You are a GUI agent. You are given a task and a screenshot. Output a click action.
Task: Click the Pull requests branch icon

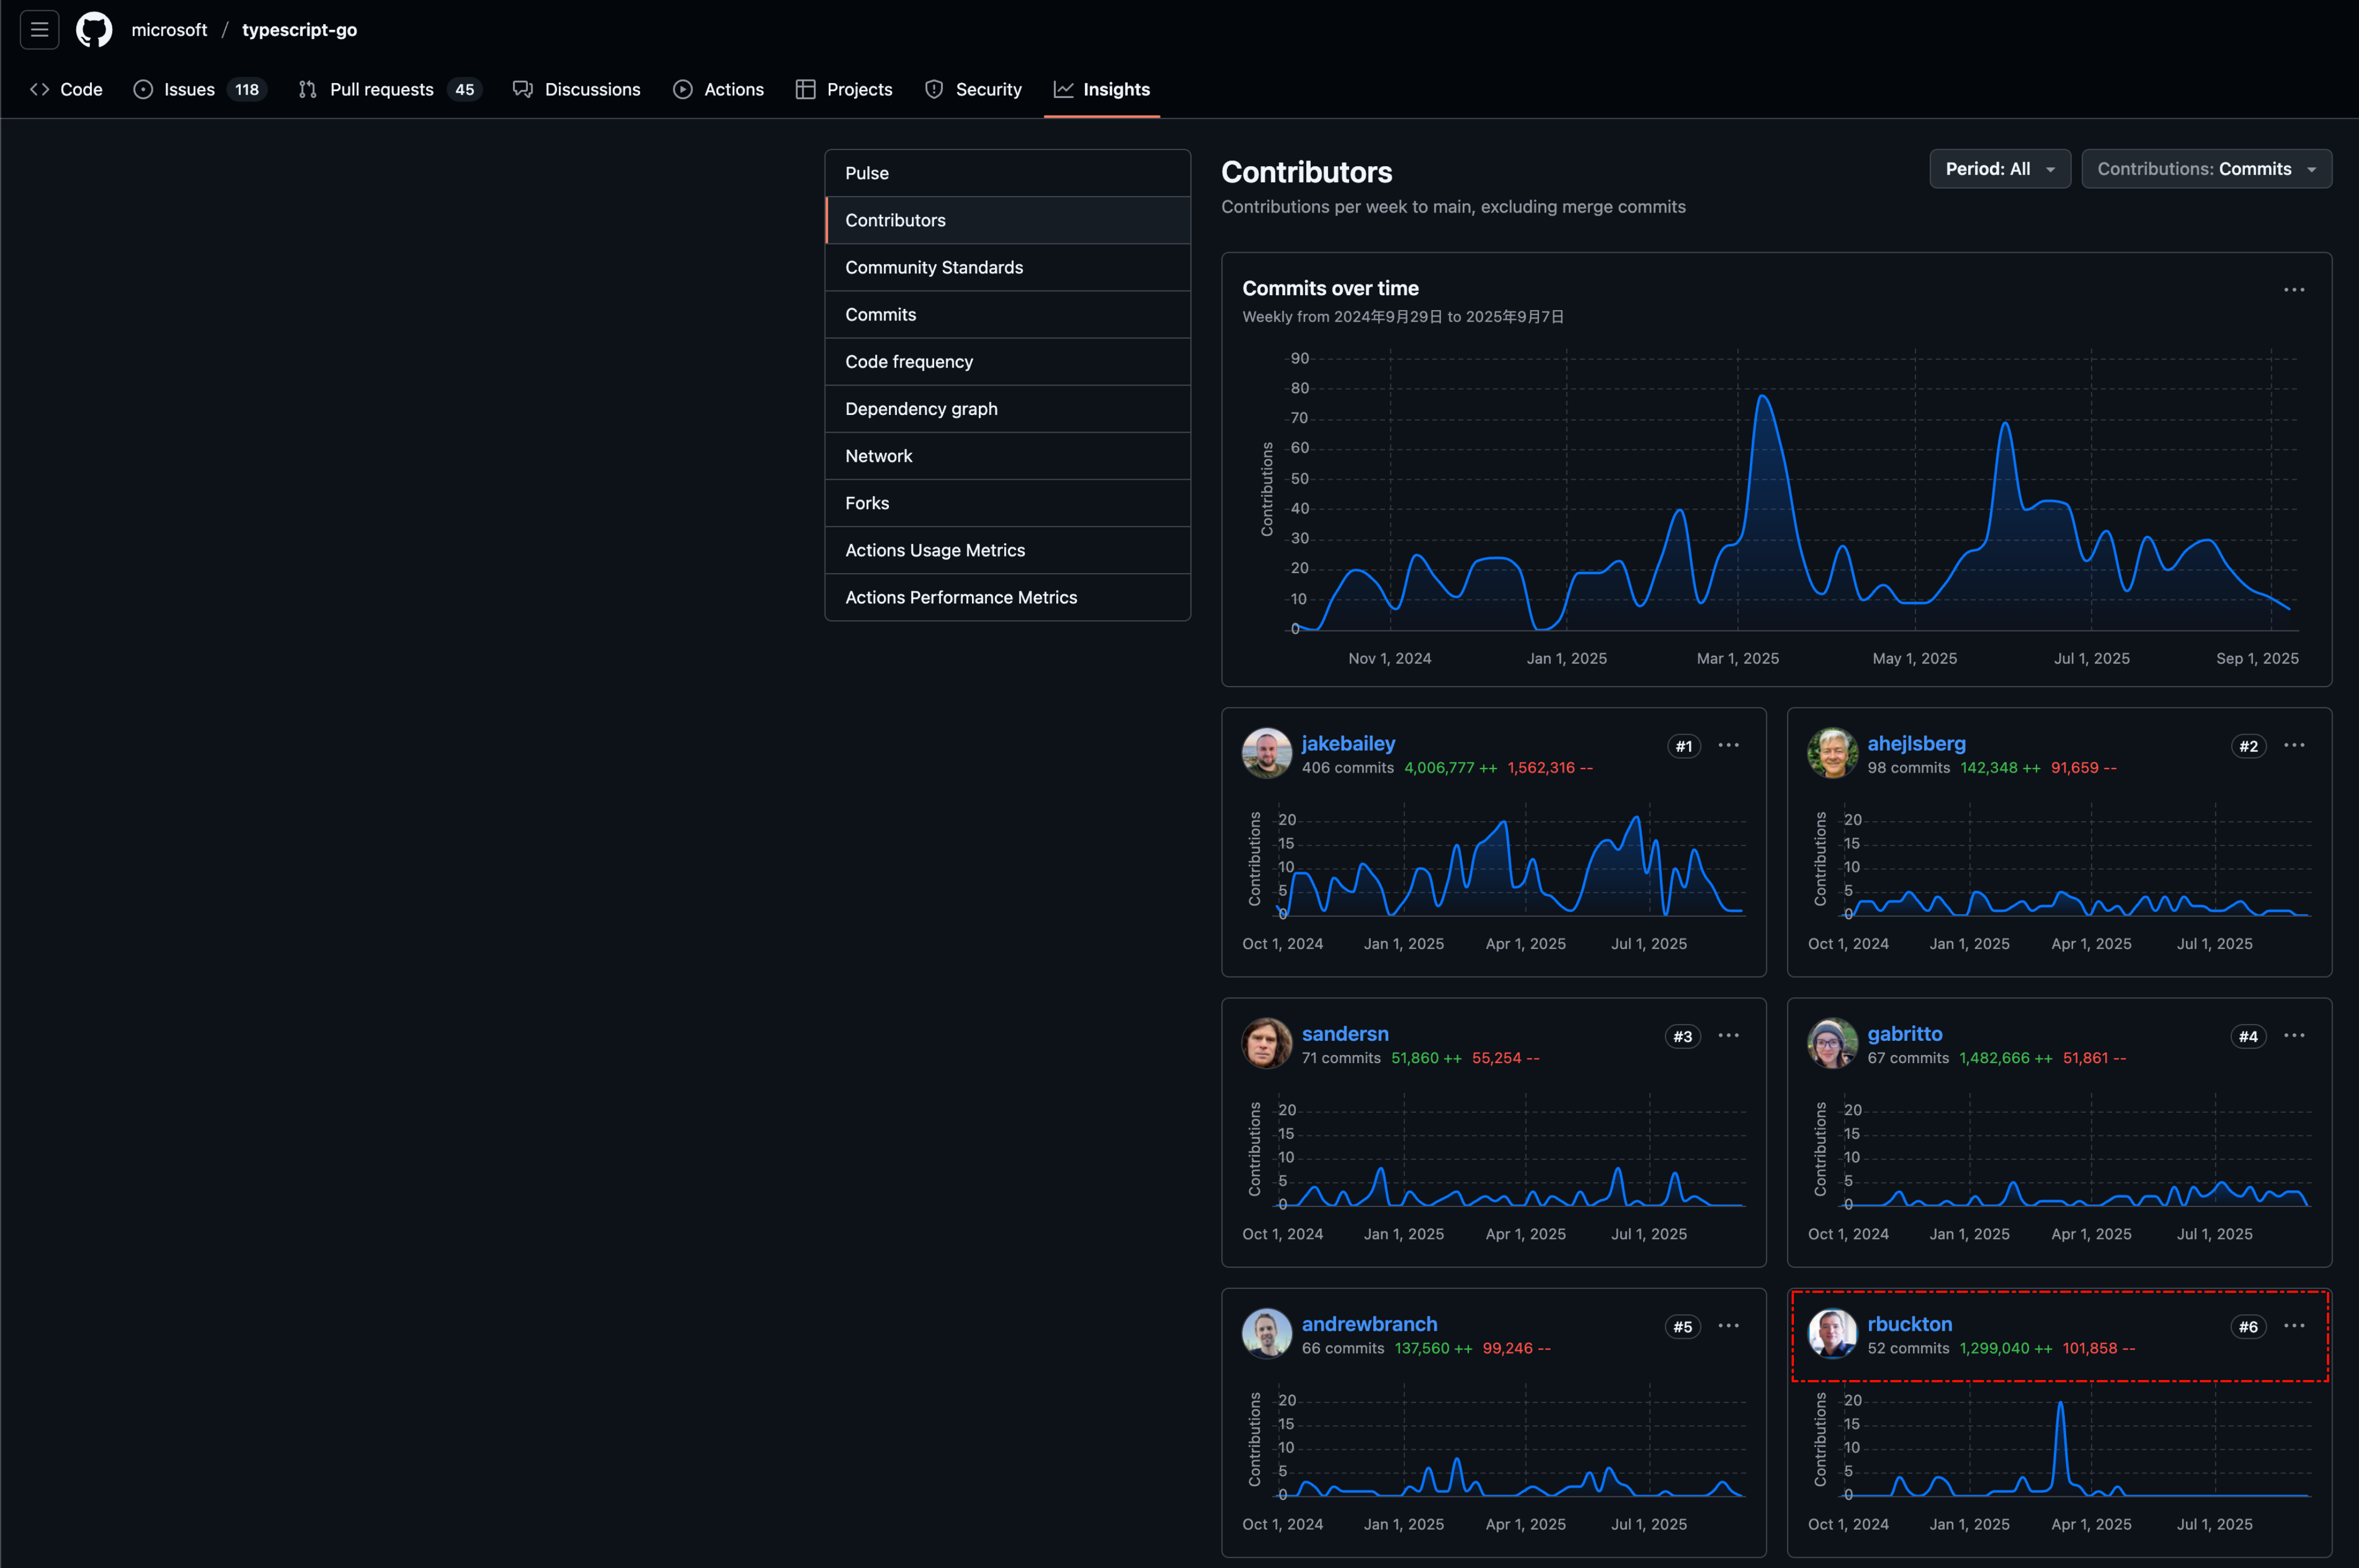tap(308, 89)
